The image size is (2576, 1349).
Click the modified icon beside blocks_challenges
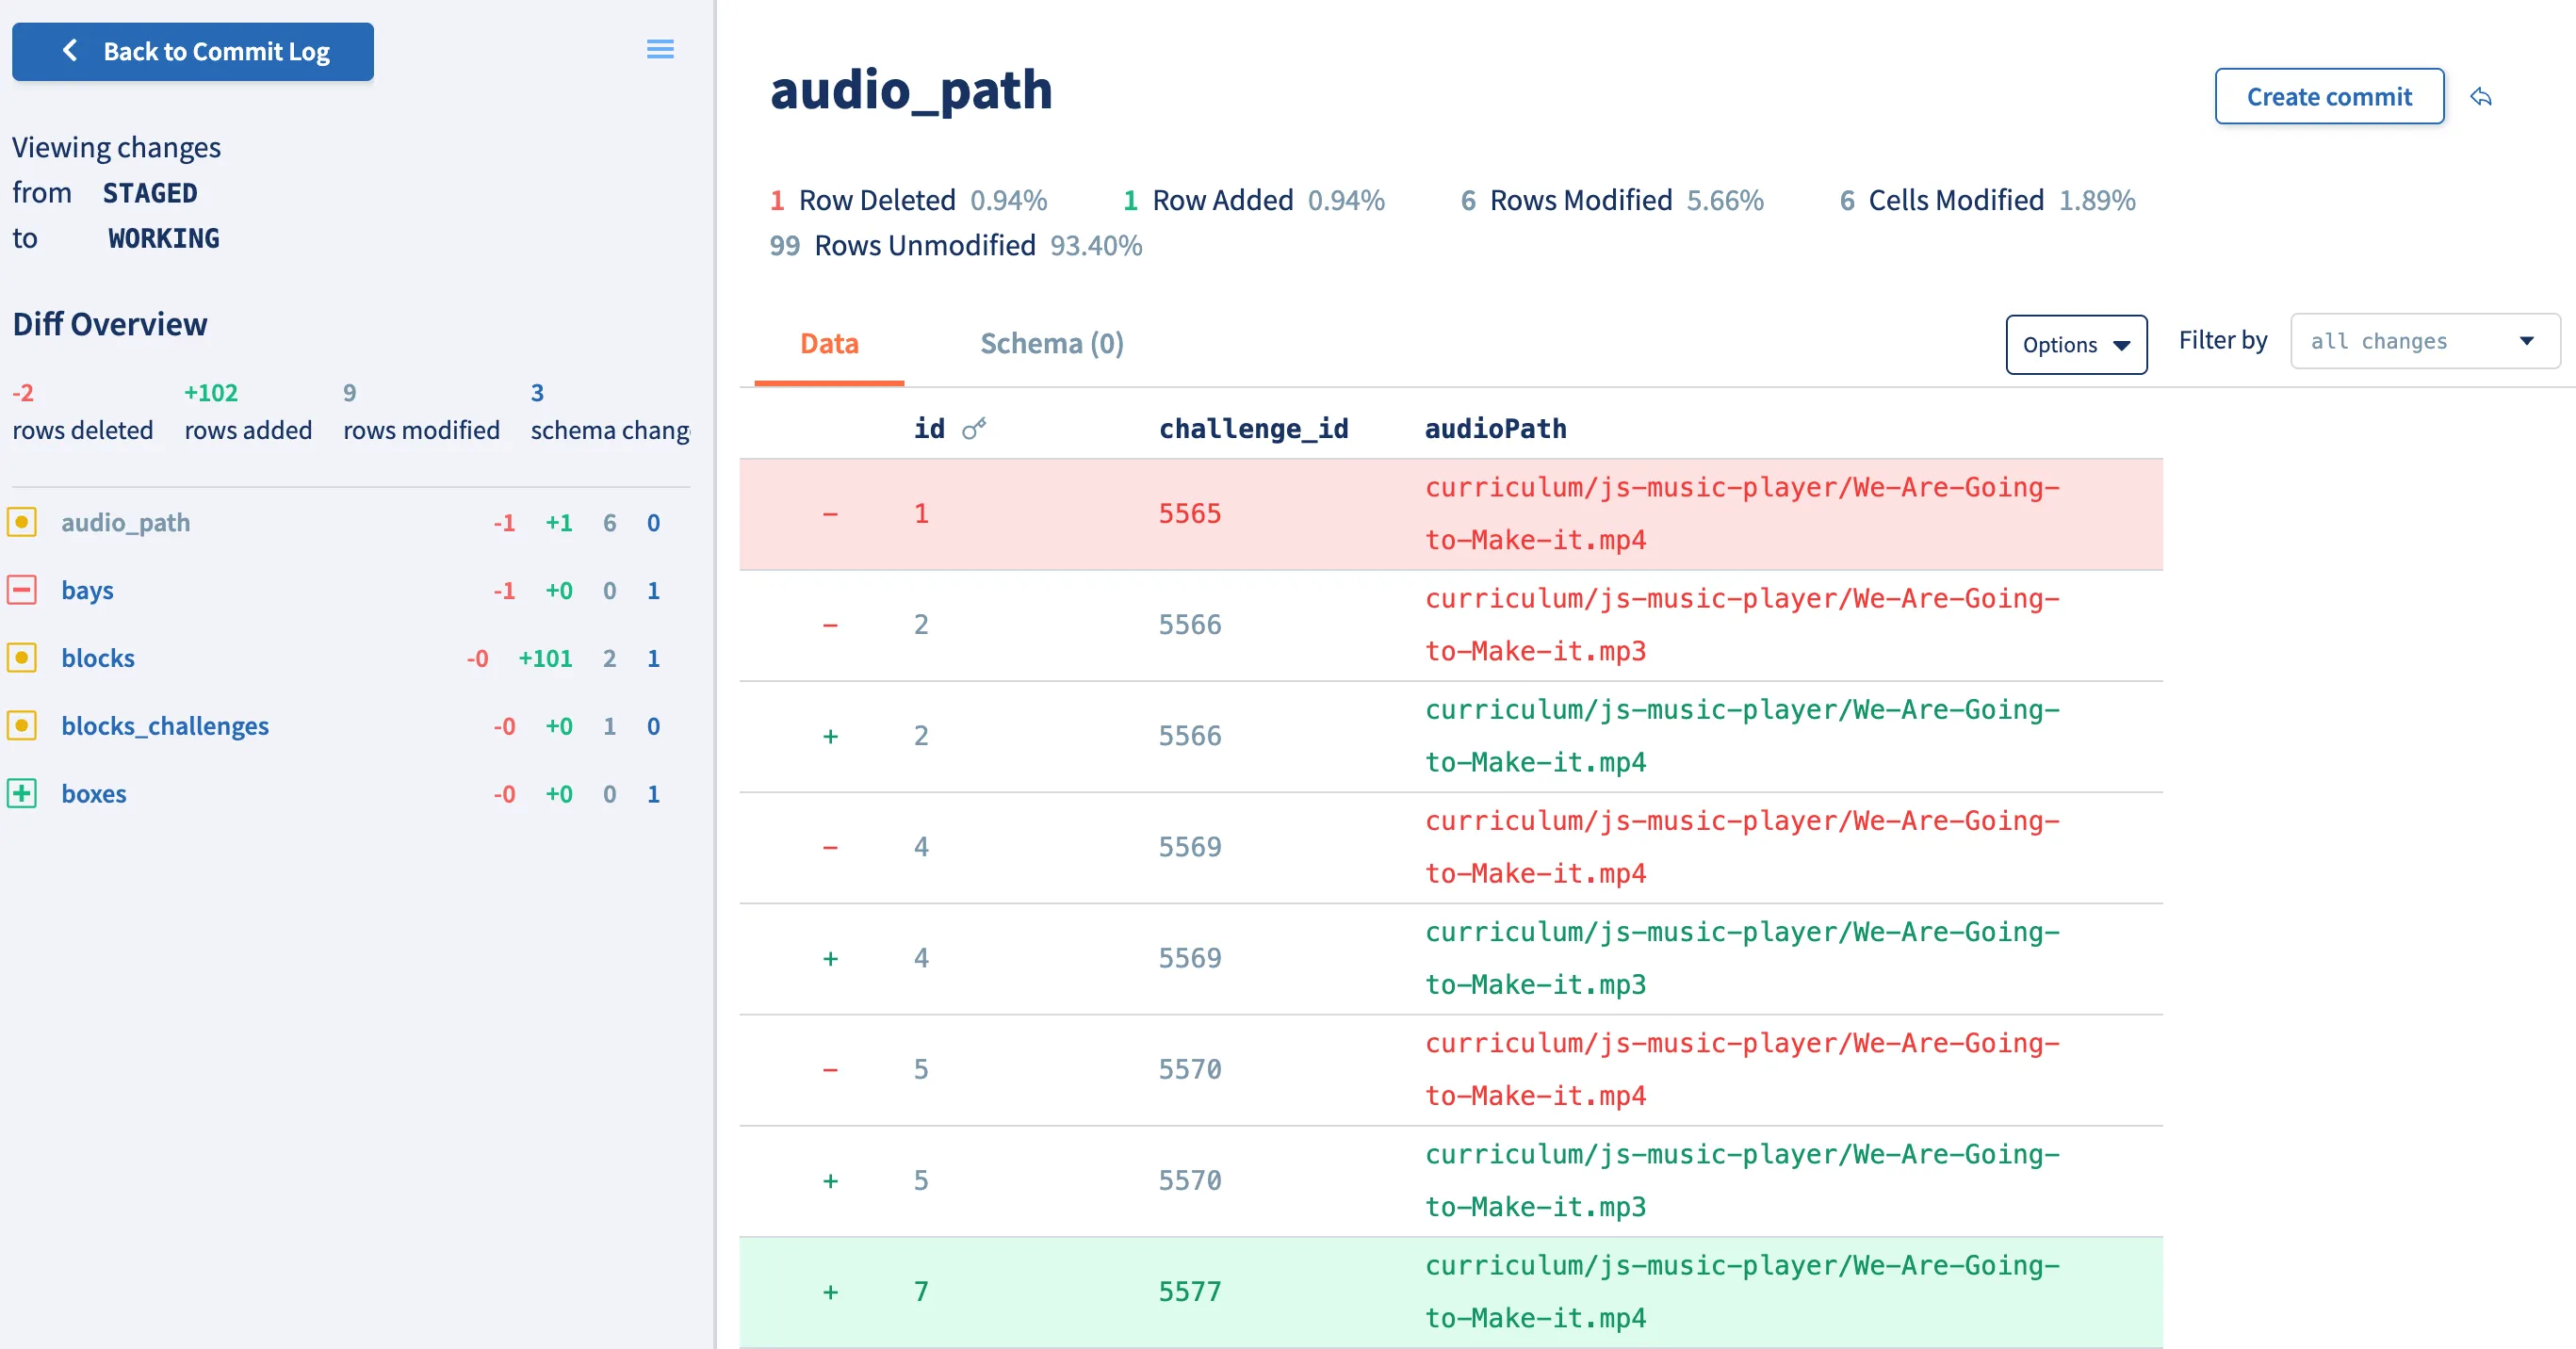(22, 726)
